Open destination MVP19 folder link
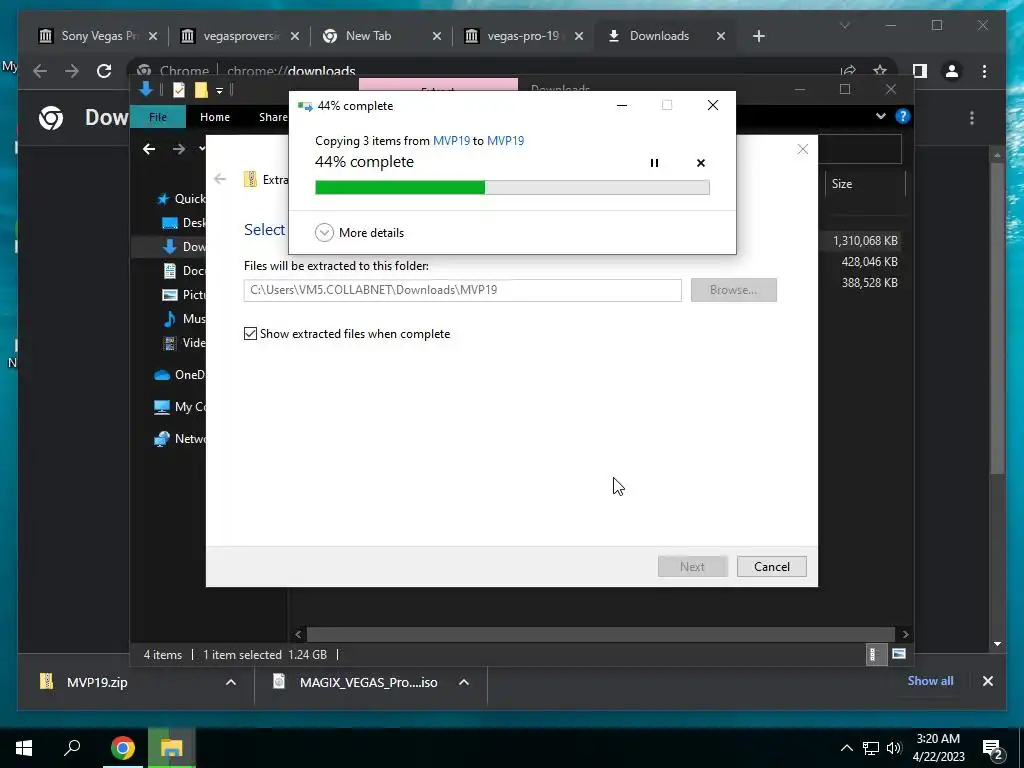This screenshot has height=768, width=1024. point(505,140)
